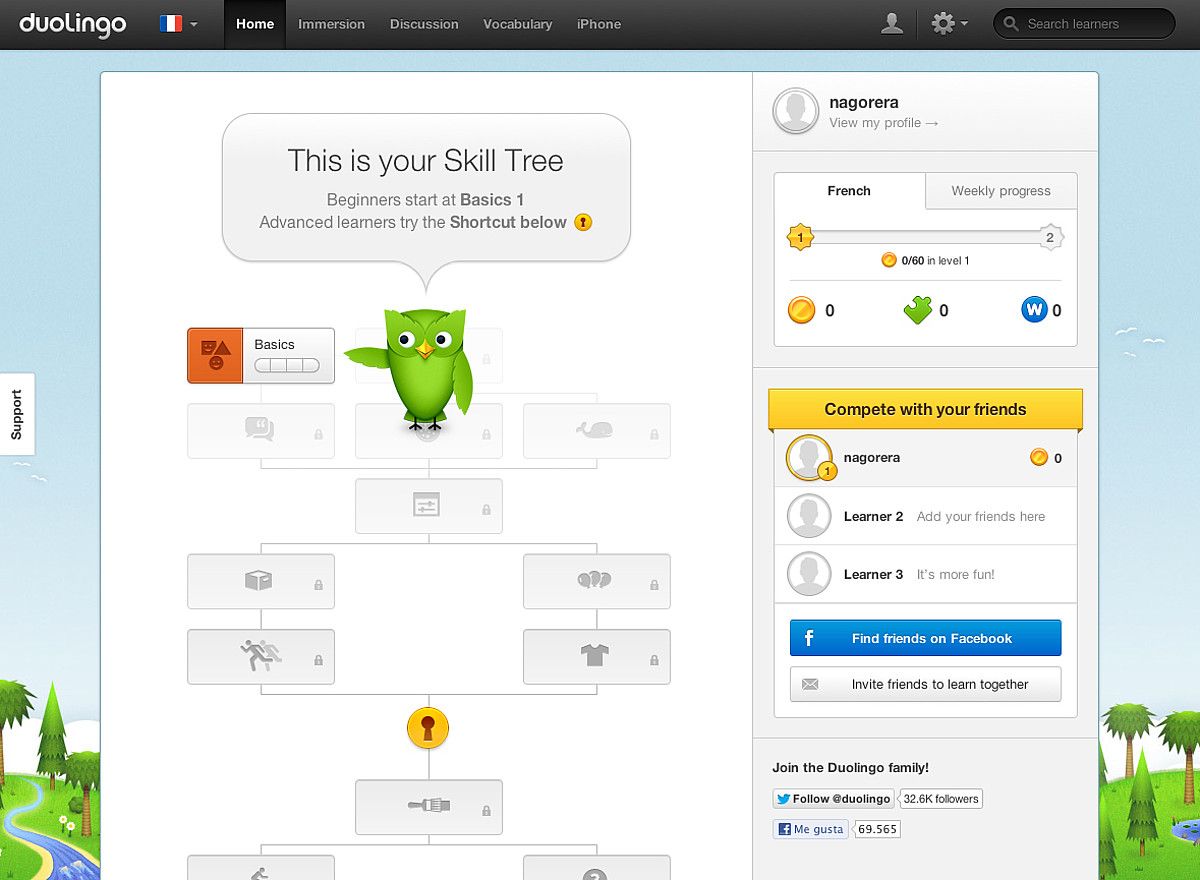The height and width of the screenshot is (880, 1200).
Task: Click nagorera's avatar in the friends leaderboard
Action: [x=809, y=457]
